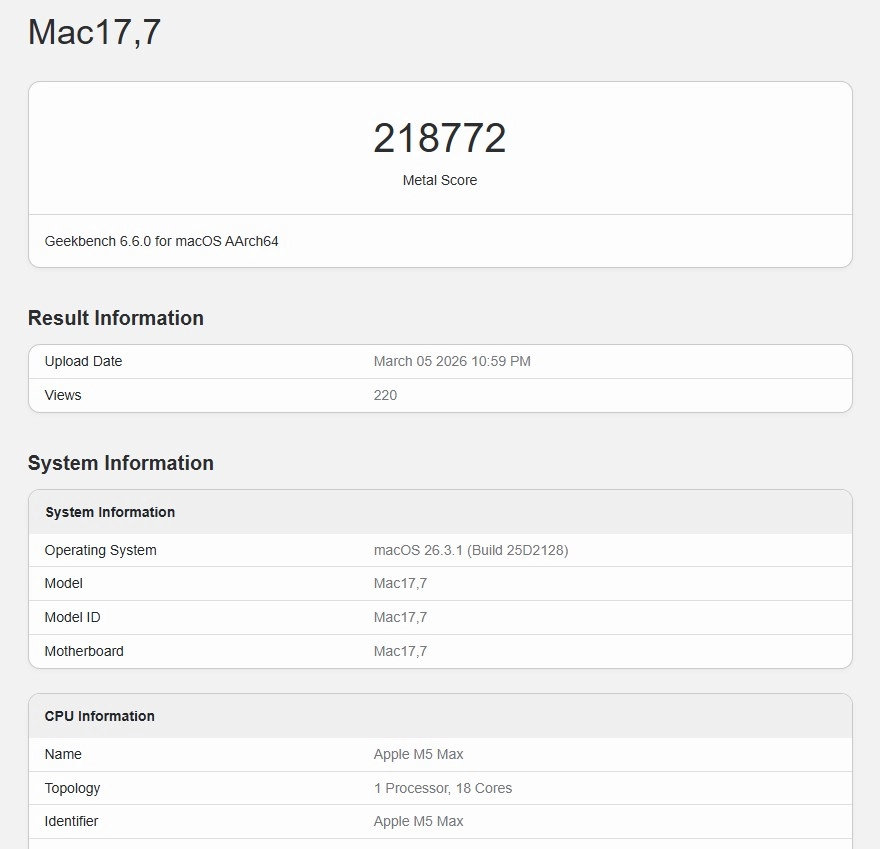This screenshot has width=880, height=849.
Task: Click the March 05 2026 timestamp value
Action: (x=452, y=361)
